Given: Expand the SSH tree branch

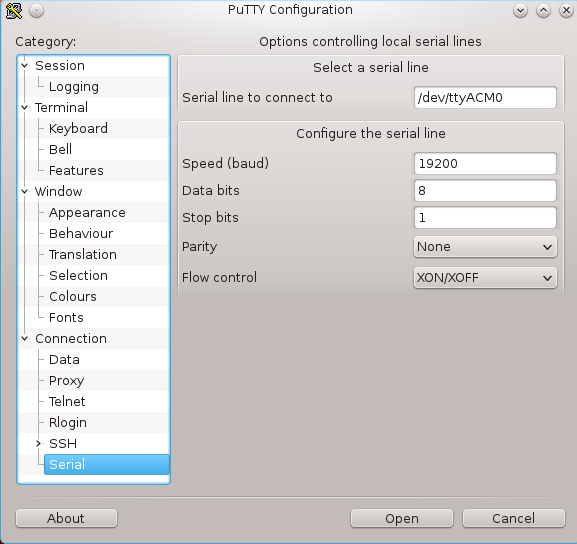Looking at the screenshot, I should (x=38, y=444).
